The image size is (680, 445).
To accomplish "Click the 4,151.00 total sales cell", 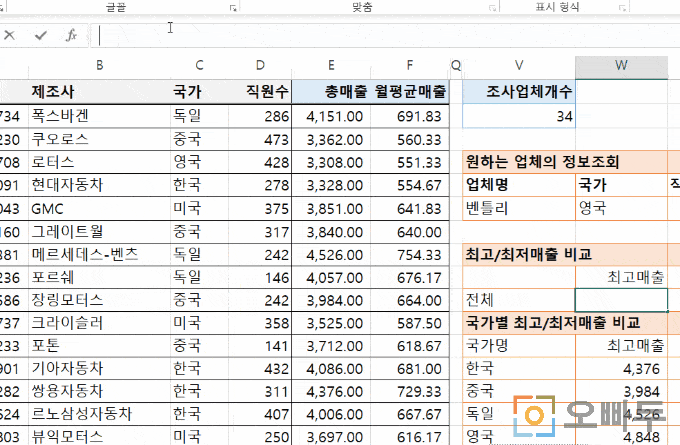I will click(x=331, y=116).
